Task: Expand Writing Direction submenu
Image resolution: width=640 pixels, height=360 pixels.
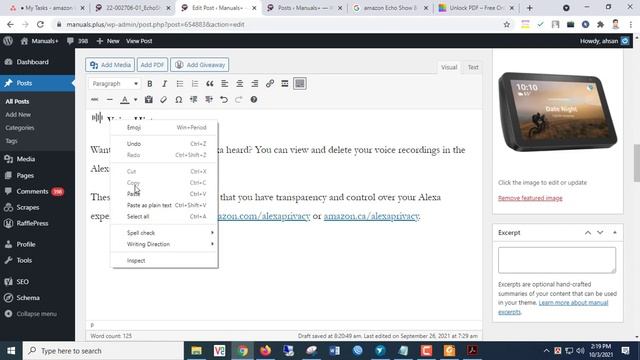Action: pos(164,244)
